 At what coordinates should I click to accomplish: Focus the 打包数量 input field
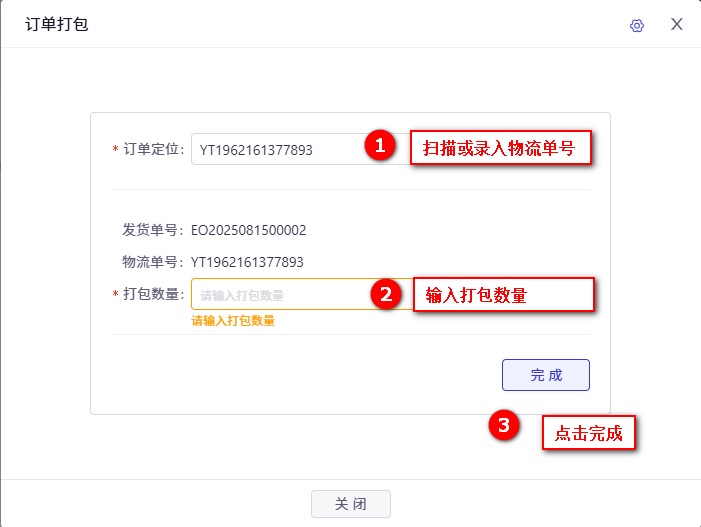[303, 294]
